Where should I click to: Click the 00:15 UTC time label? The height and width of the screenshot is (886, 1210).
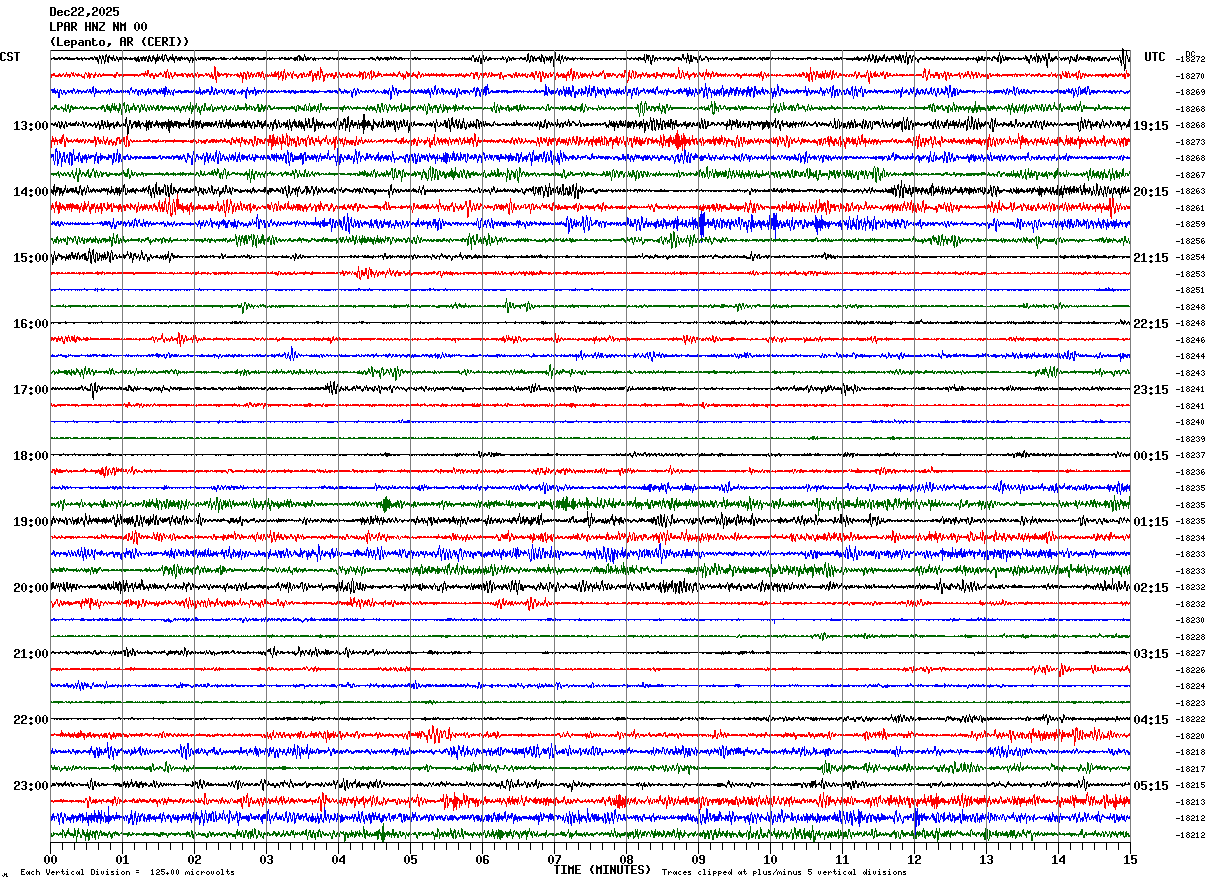coord(1151,456)
